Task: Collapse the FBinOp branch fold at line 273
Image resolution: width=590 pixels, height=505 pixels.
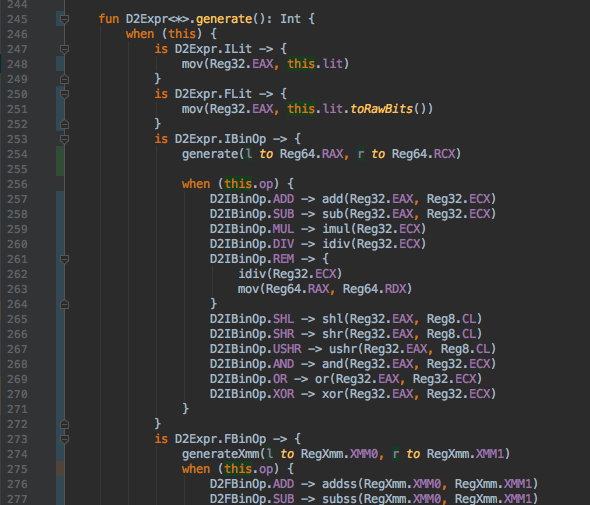Action: coord(64,439)
